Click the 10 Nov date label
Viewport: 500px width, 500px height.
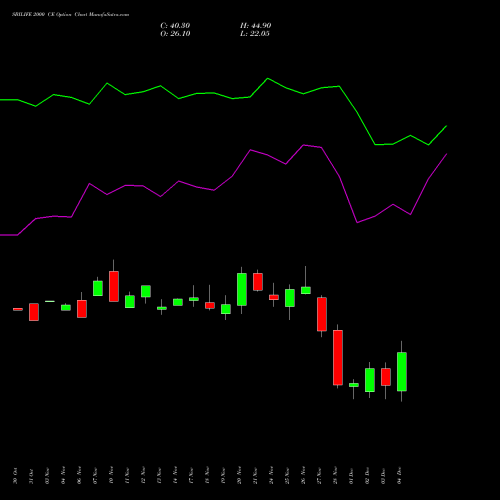111,476
